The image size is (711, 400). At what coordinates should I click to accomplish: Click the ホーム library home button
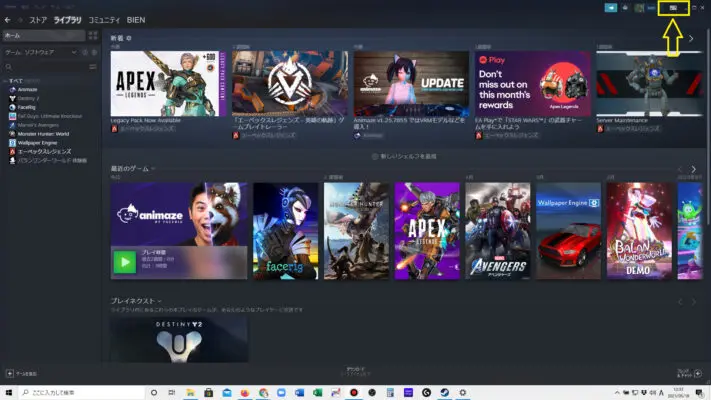[x=44, y=35]
